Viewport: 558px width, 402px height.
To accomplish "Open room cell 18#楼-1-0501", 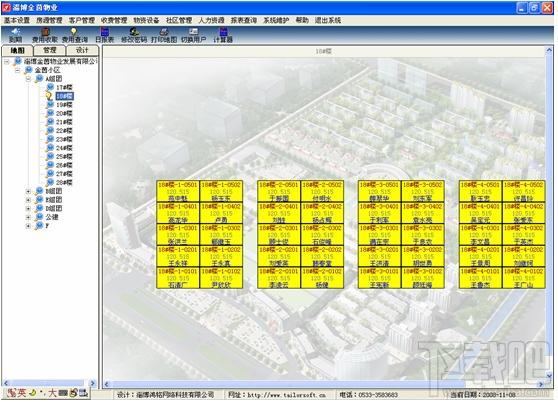I will point(178,191).
